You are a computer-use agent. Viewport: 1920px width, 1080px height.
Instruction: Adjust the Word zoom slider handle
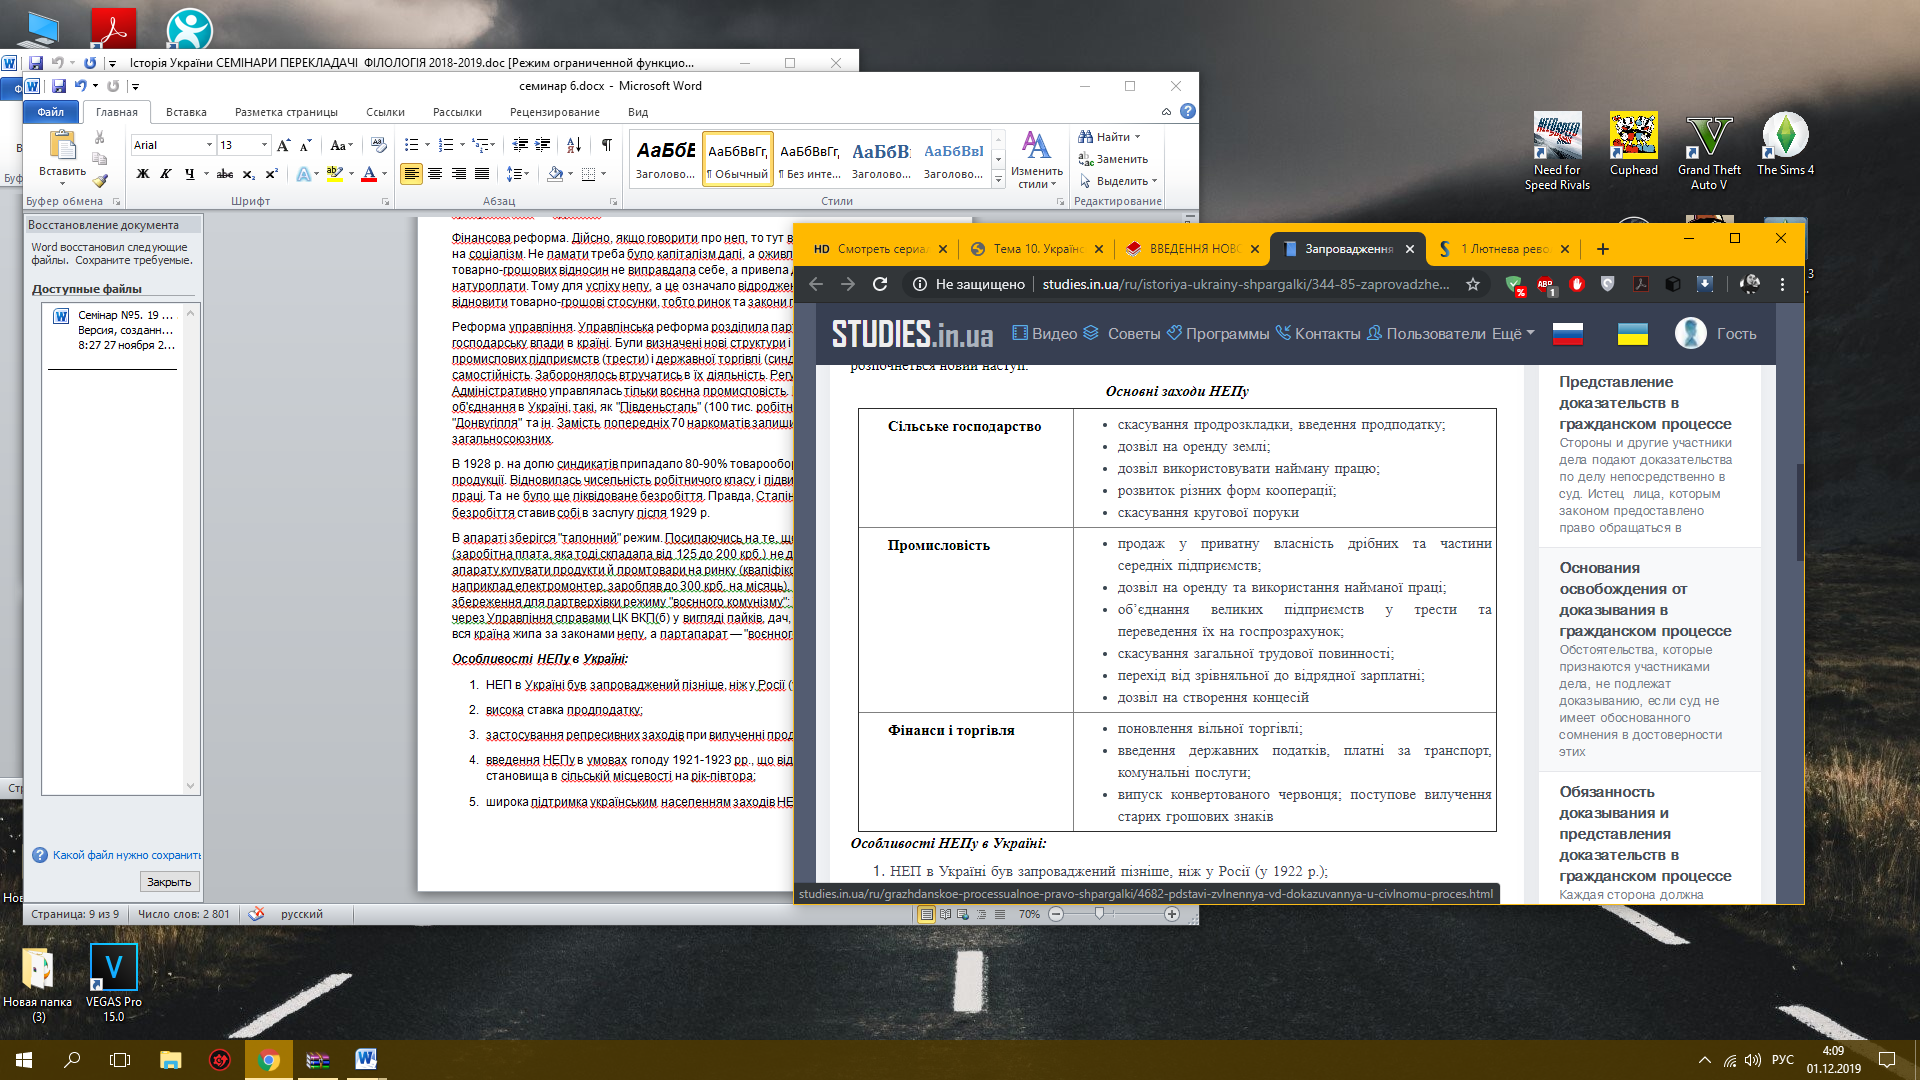click(x=1099, y=914)
